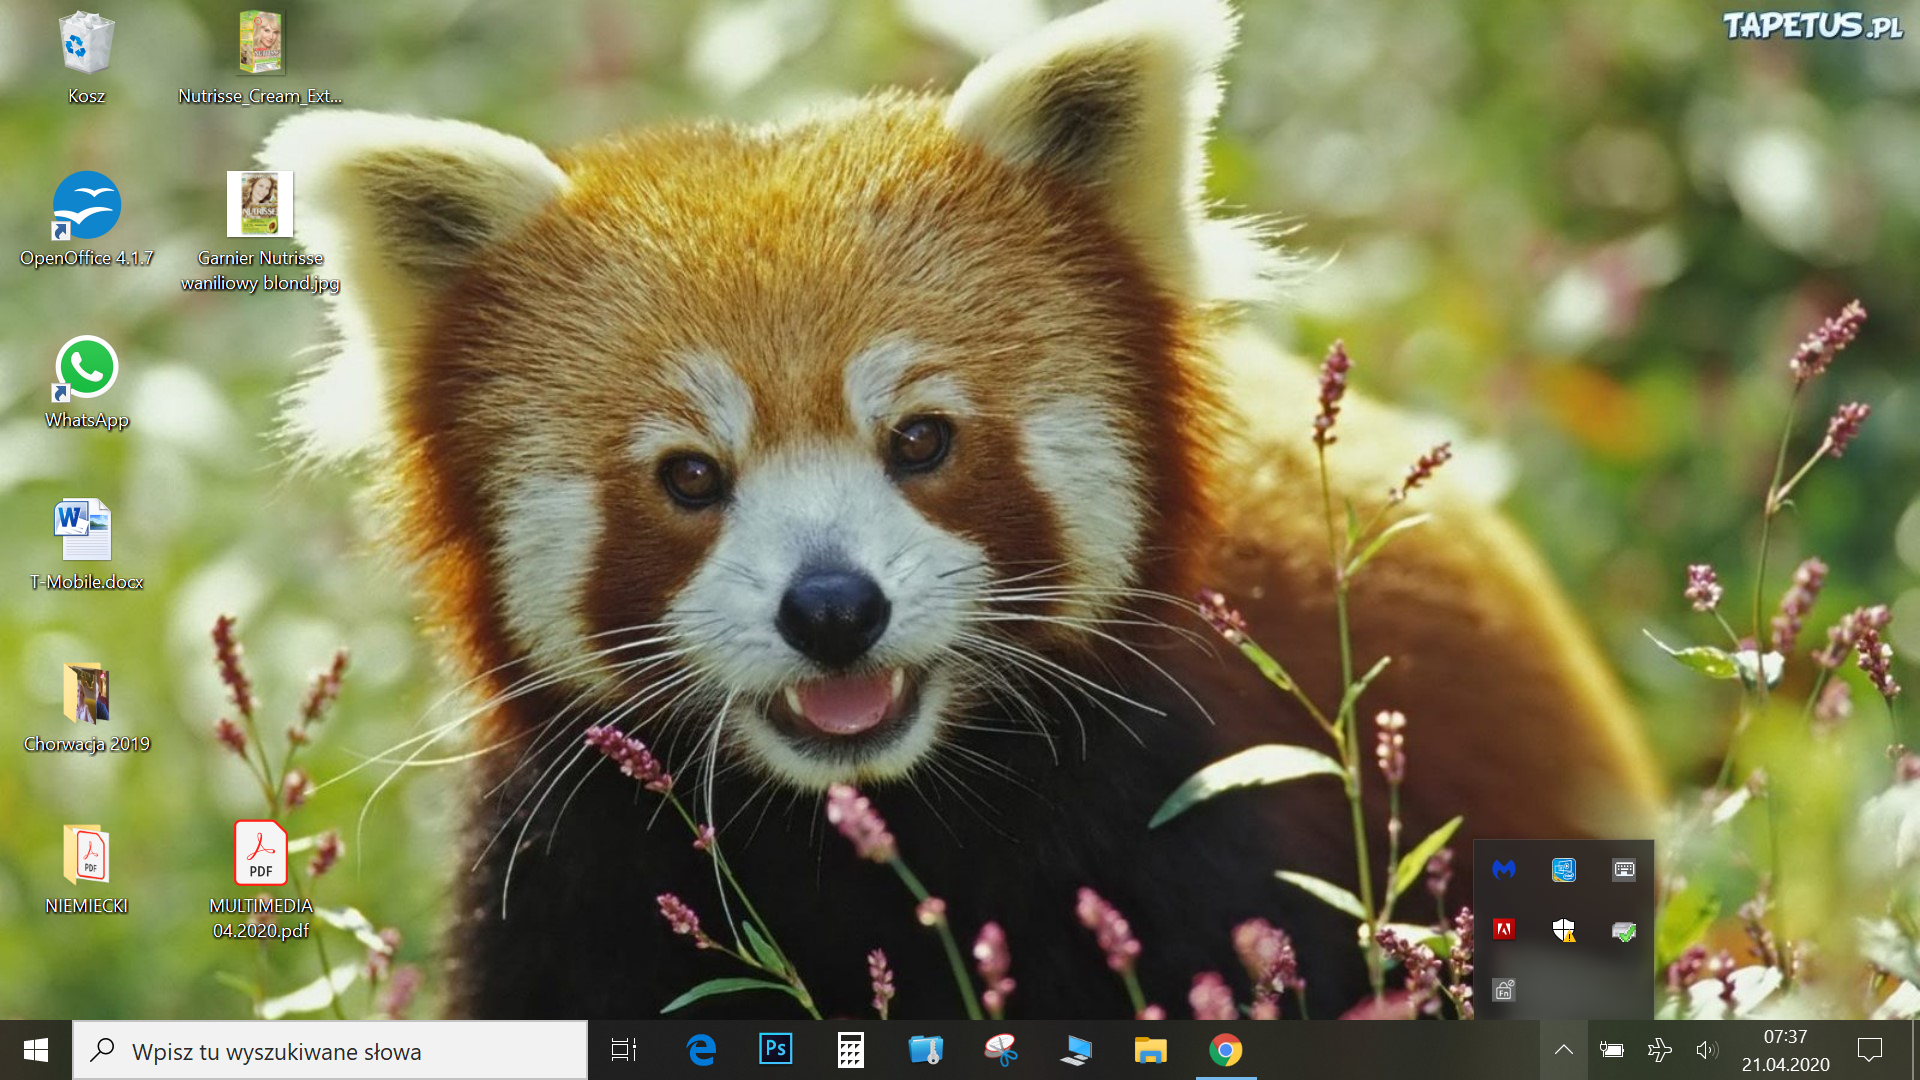Image resolution: width=1920 pixels, height=1080 pixels.
Task: Open the Windows Start menu
Action: (36, 1050)
